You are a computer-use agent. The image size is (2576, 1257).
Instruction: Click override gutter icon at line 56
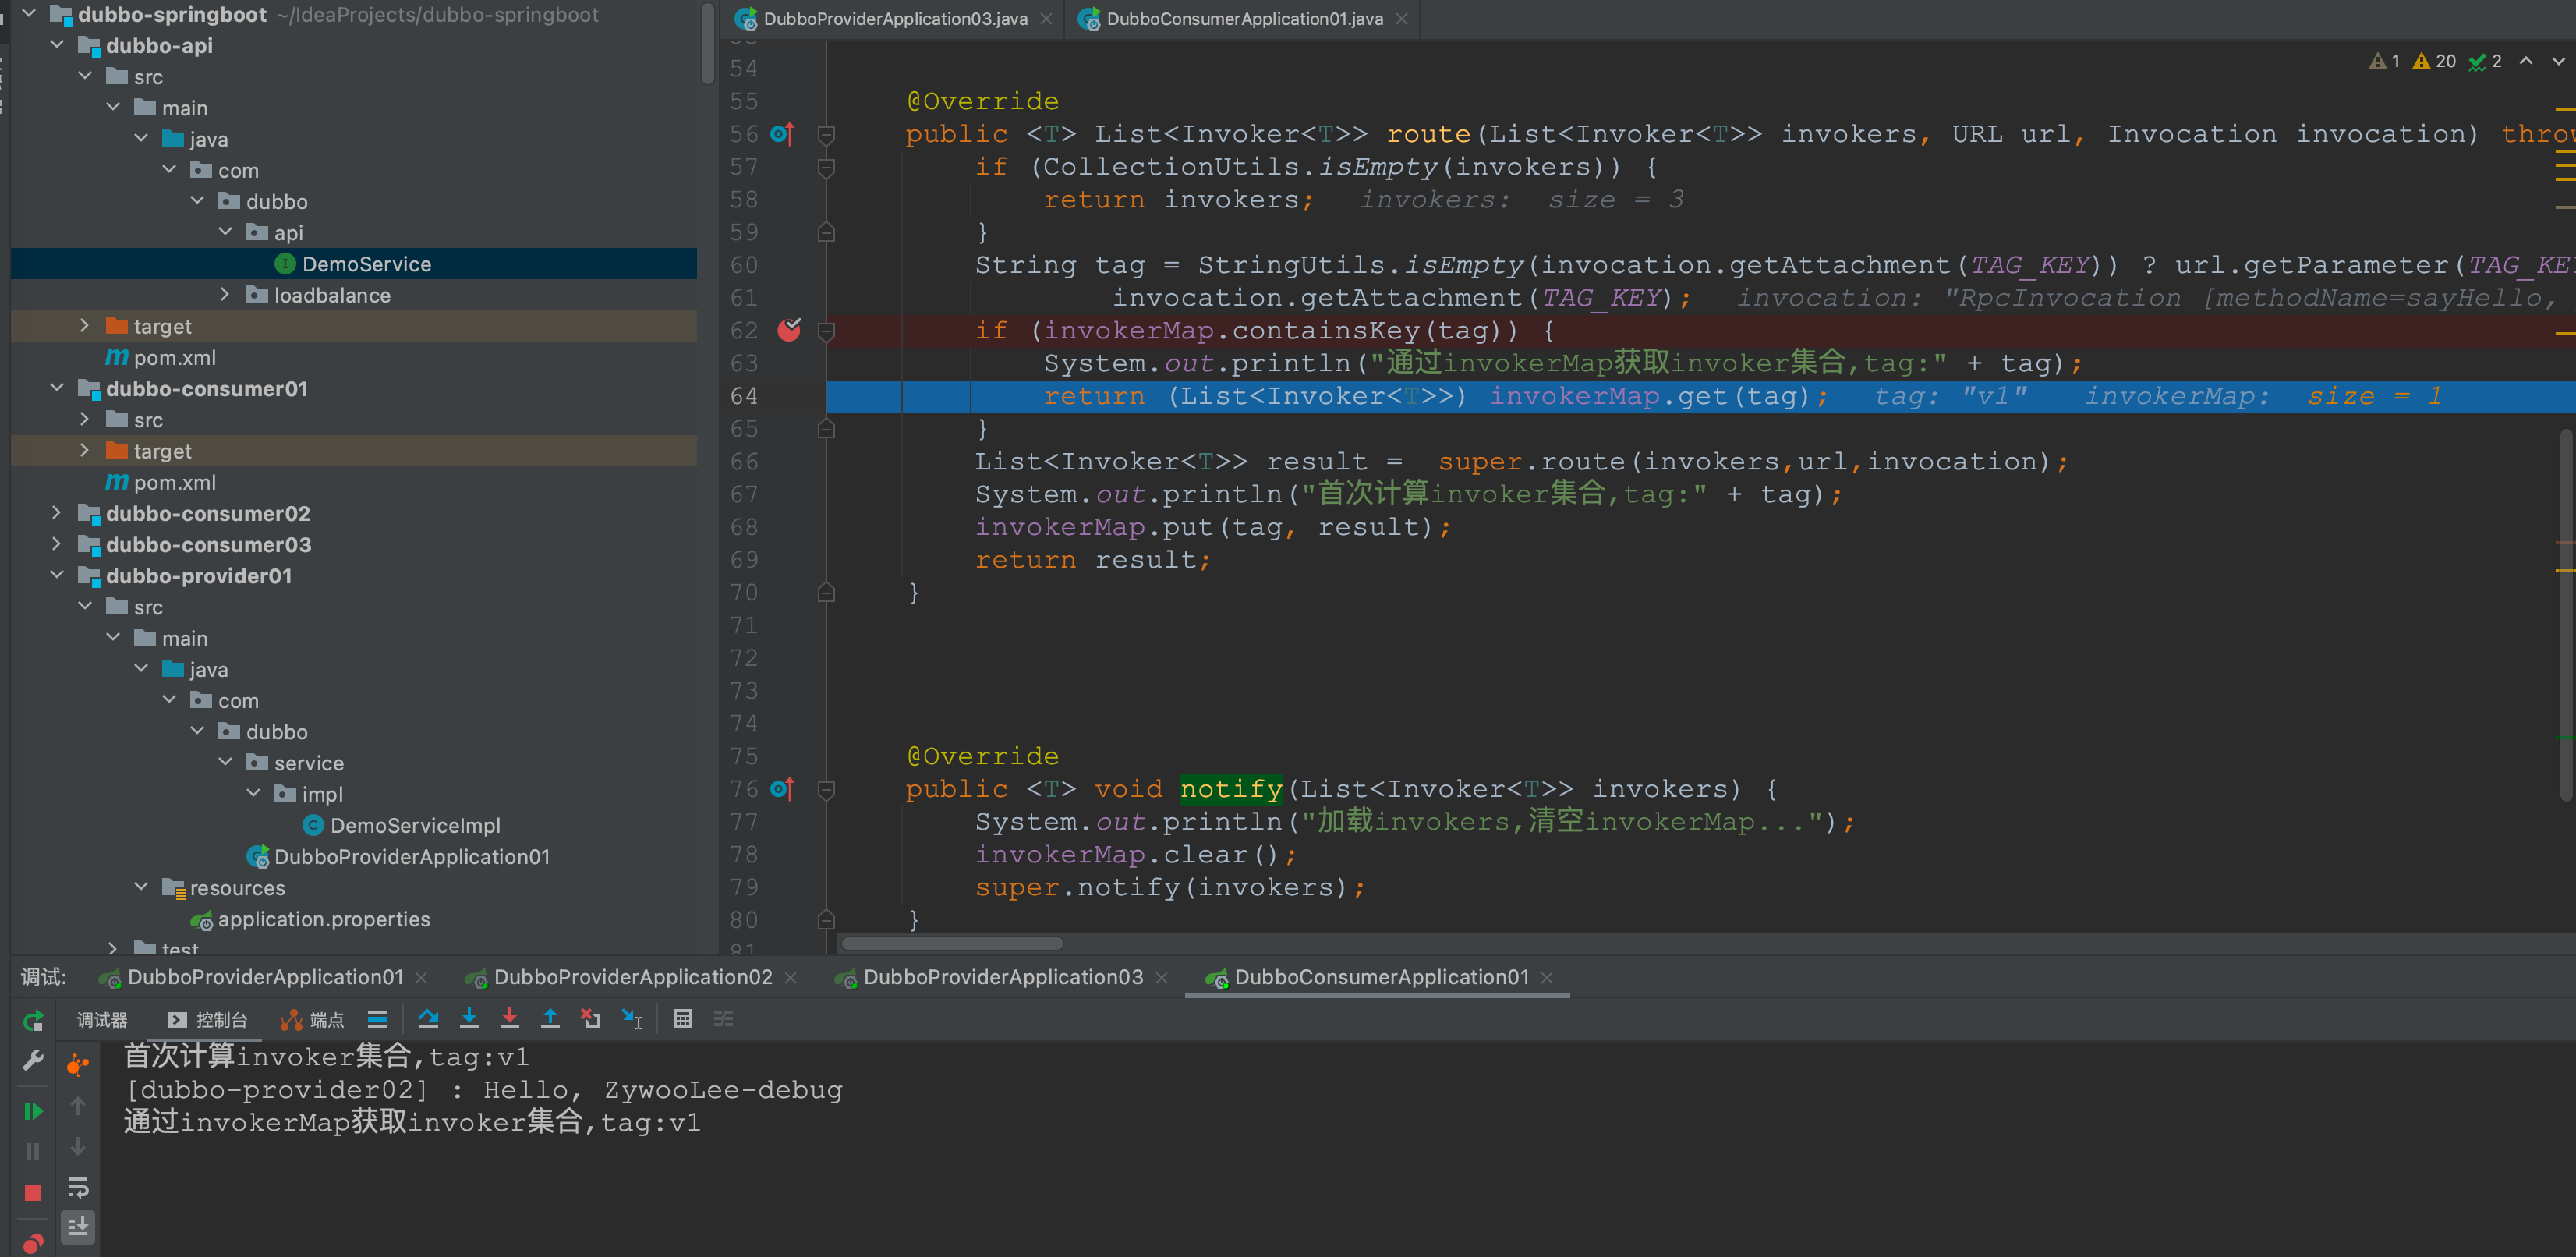(x=782, y=133)
